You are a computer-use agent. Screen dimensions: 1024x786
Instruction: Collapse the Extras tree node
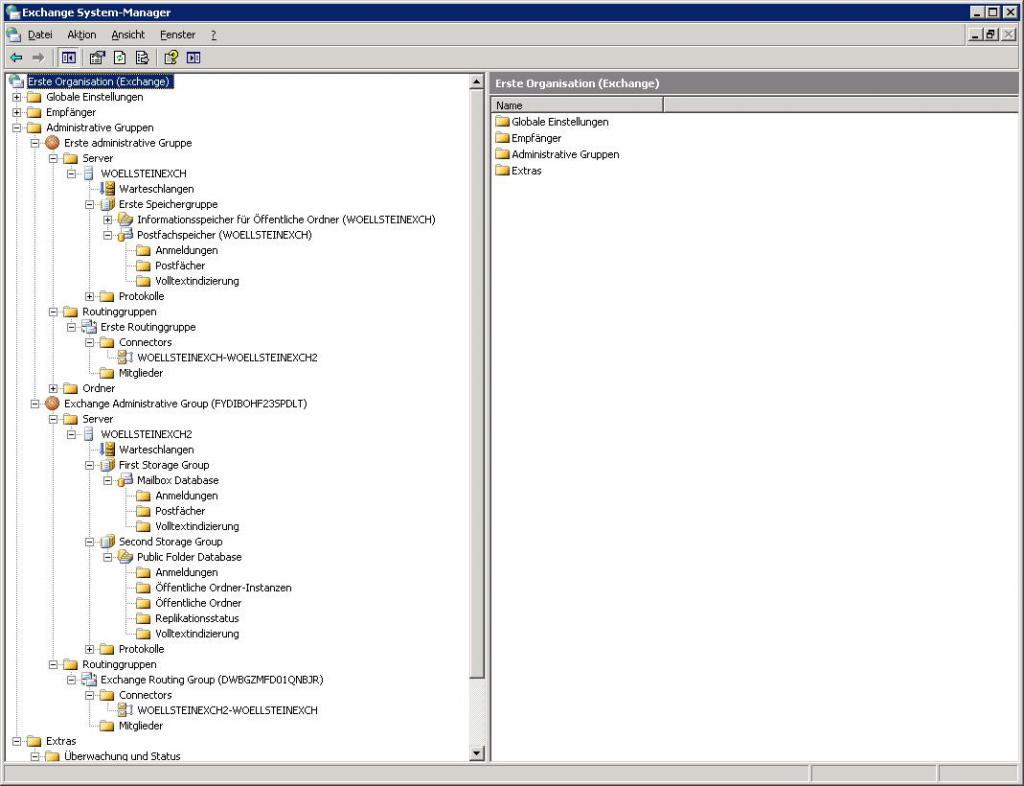tap(17, 742)
